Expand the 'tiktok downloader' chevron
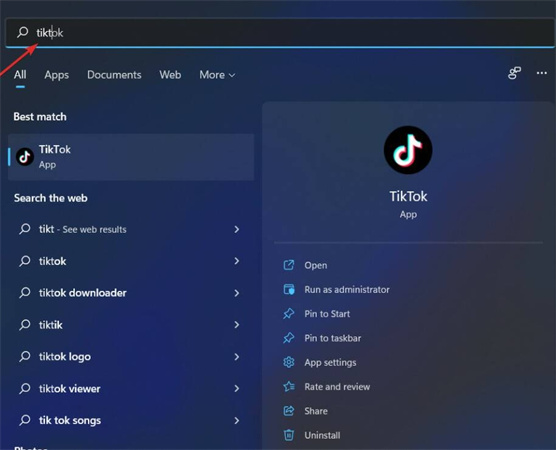Image resolution: width=556 pixels, height=450 pixels. [x=237, y=293]
